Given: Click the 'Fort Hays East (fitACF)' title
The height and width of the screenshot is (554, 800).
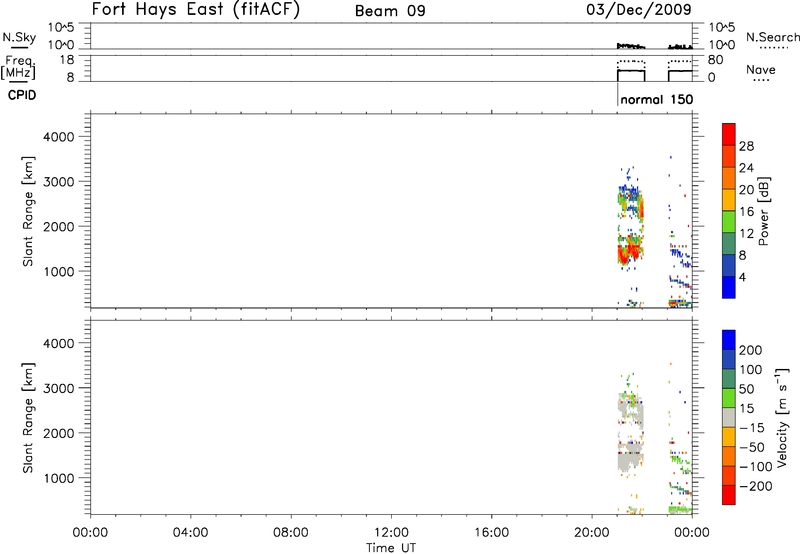Looking at the screenshot, I should pos(195,9).
